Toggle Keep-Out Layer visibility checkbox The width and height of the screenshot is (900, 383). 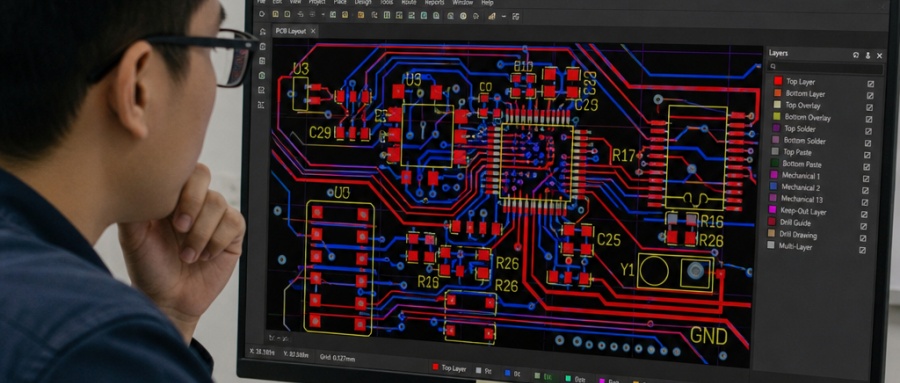864,214
